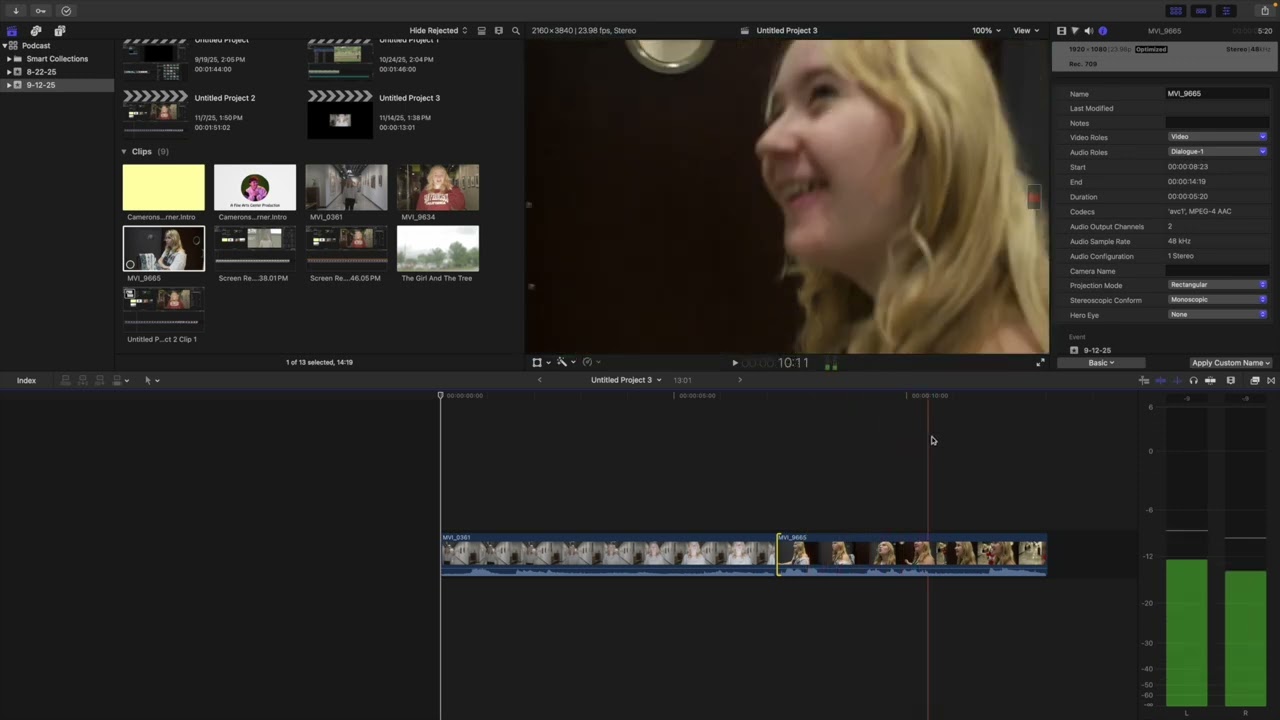Open clip appearance and filtering options
This screenshot has width=1280, height=720.
(498, 31)
